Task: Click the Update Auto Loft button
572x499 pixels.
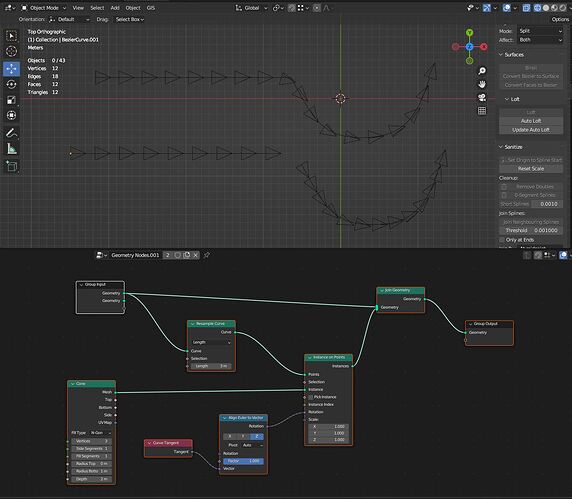Action: [531, 129]
